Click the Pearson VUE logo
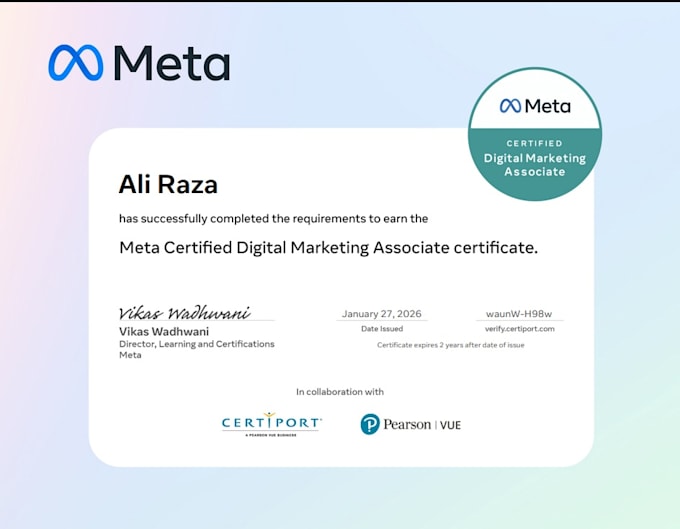 (410, 424)
